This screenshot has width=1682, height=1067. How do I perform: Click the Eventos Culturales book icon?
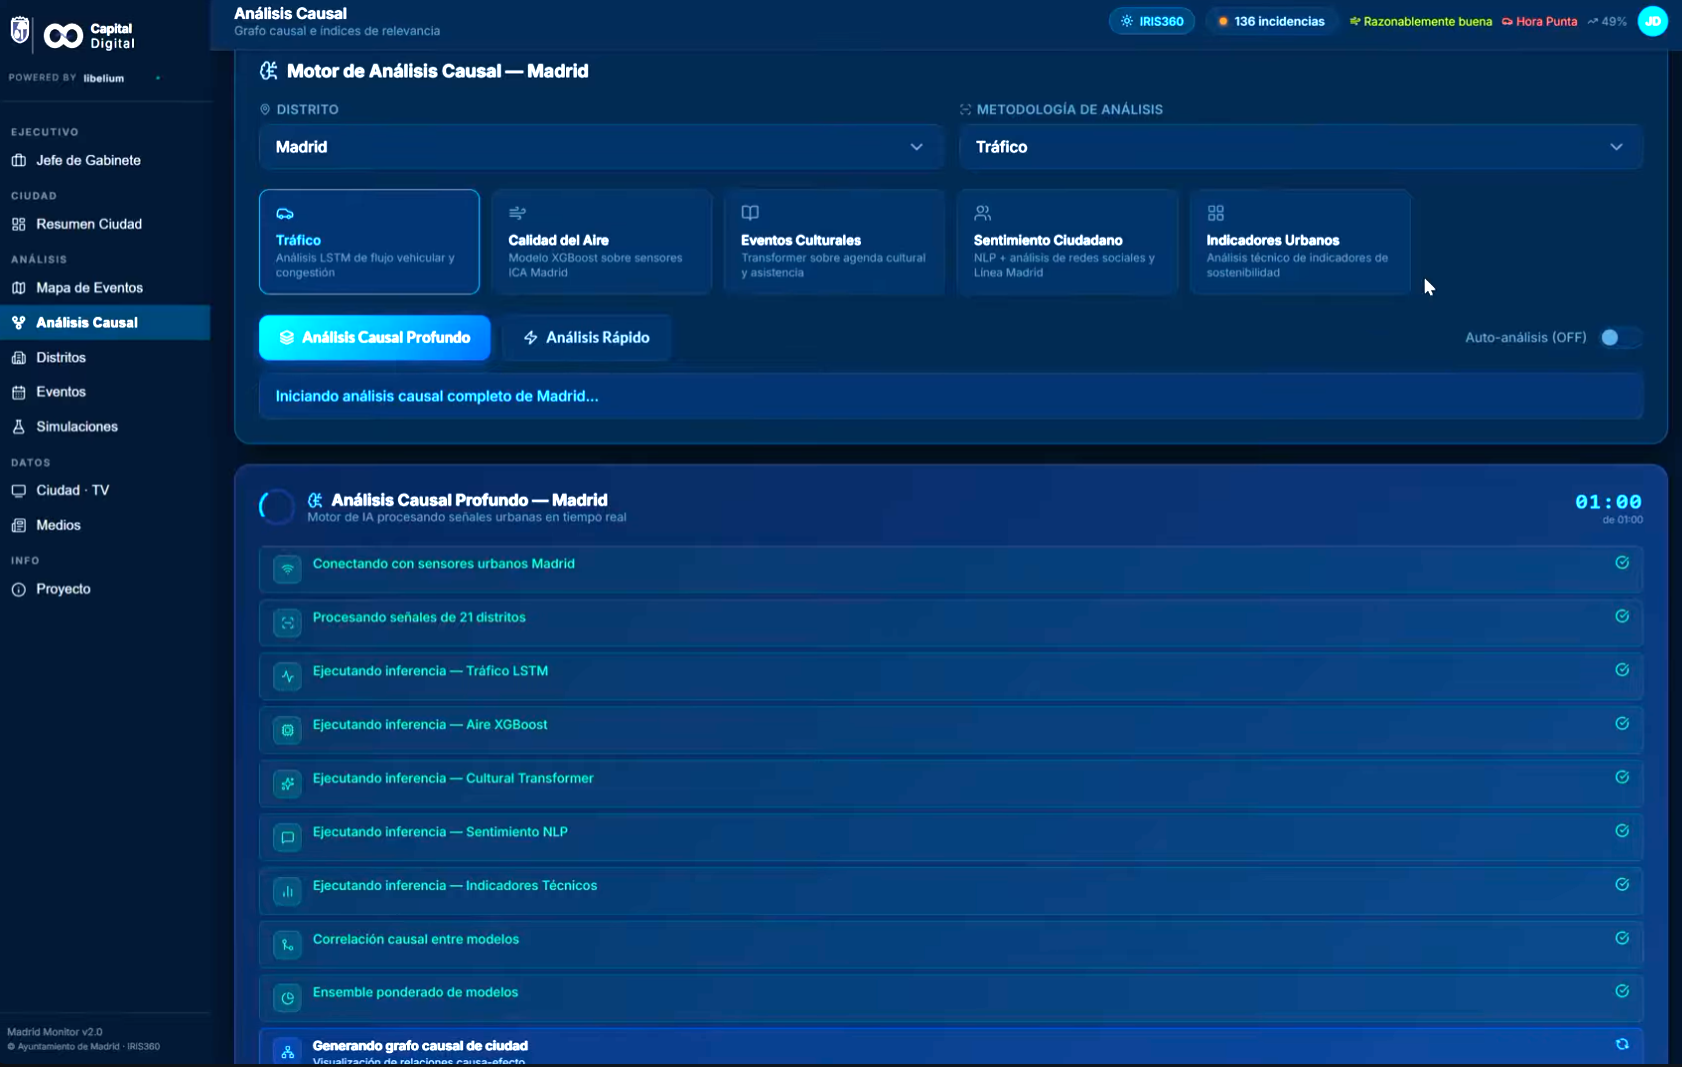coord(750,213)
